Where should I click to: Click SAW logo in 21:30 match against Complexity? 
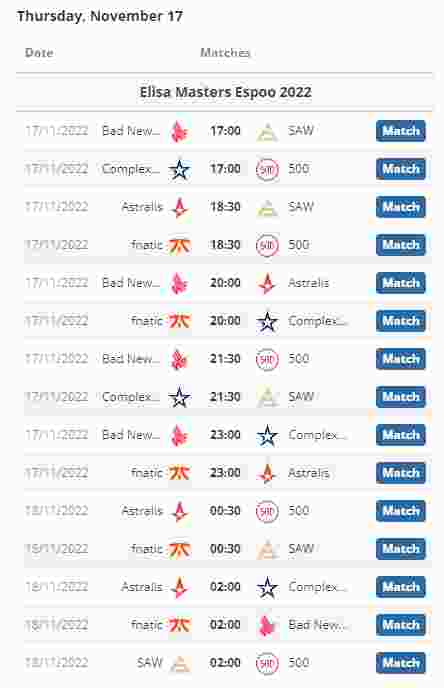pyautogui.click(x=267, y=397)
